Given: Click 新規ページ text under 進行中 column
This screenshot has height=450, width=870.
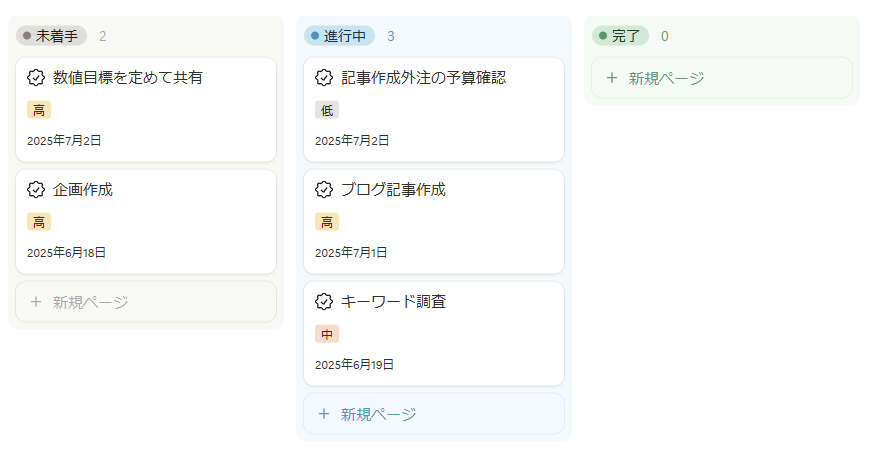Looking at the screenshot, I should [378, 414].
